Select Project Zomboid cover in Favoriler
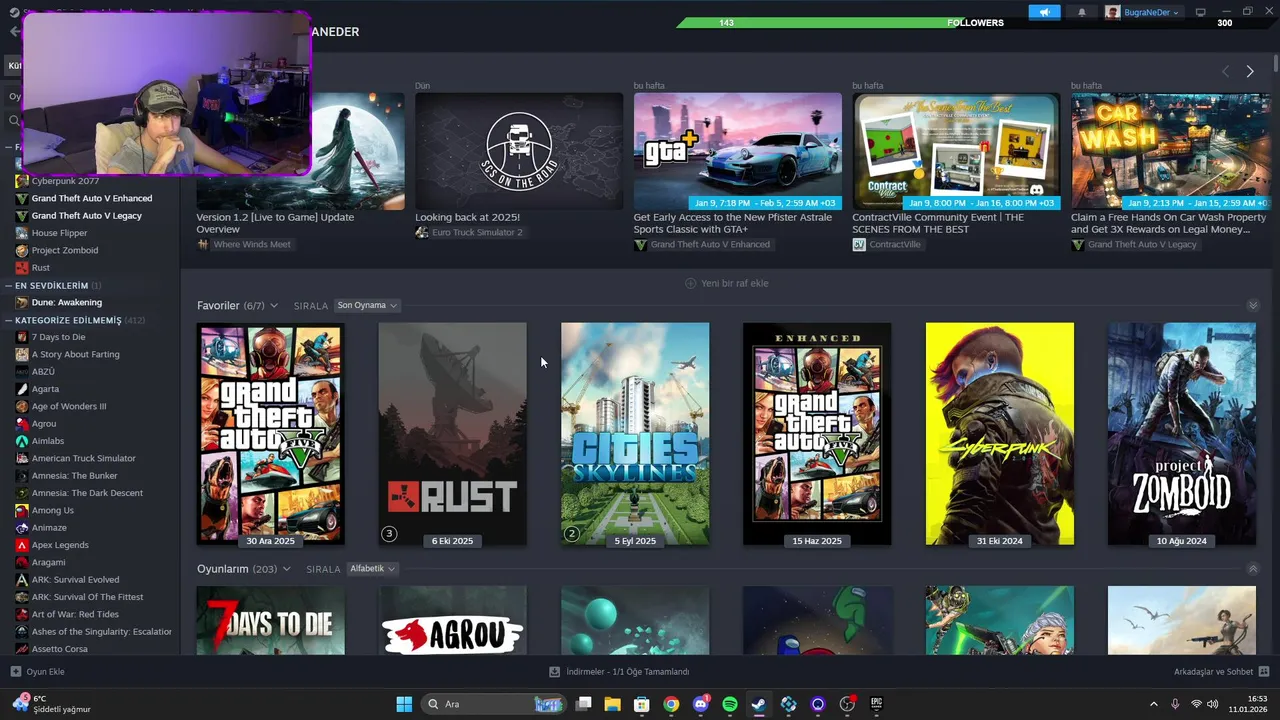1280x720 pixels. coord(1182,434)
